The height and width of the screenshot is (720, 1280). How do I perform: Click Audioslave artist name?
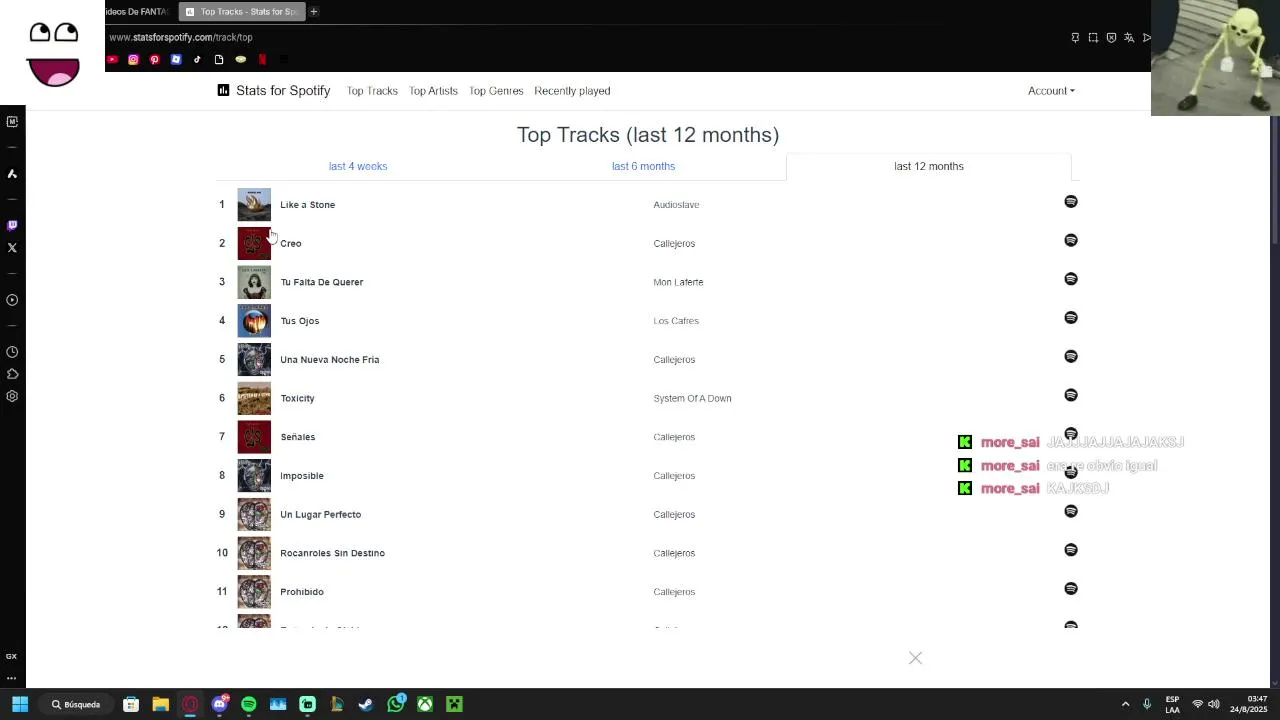[676, 204]
